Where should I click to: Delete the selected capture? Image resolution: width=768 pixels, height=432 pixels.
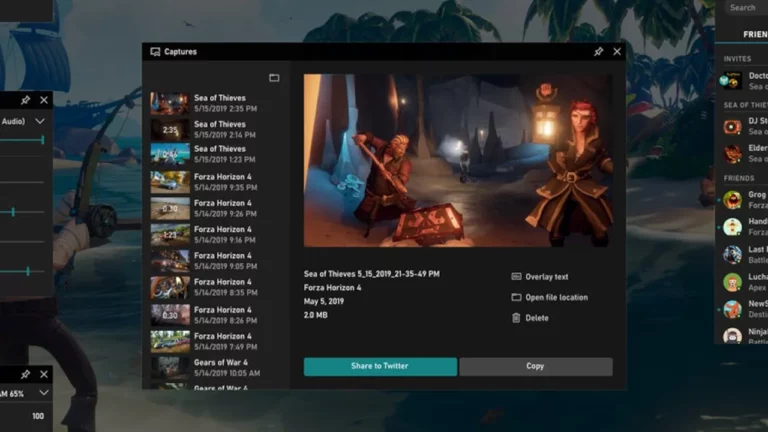click(530, 318)
